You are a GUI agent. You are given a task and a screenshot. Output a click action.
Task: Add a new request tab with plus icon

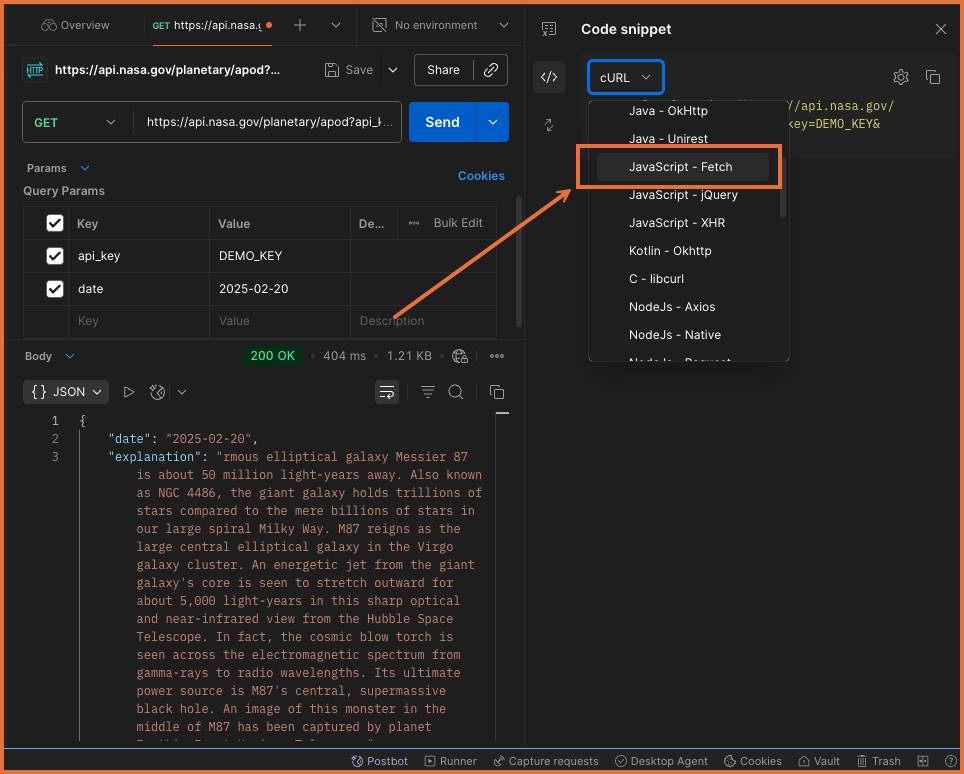pos(299,25)
